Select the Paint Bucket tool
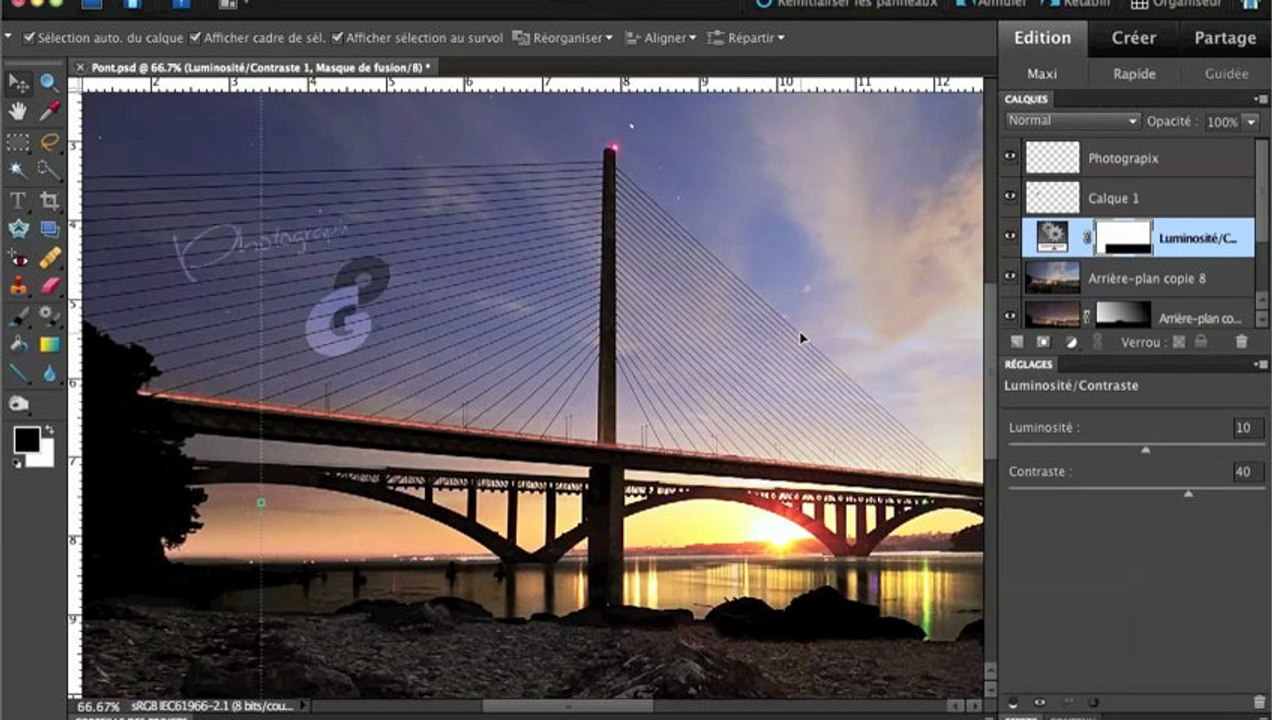 18,345
